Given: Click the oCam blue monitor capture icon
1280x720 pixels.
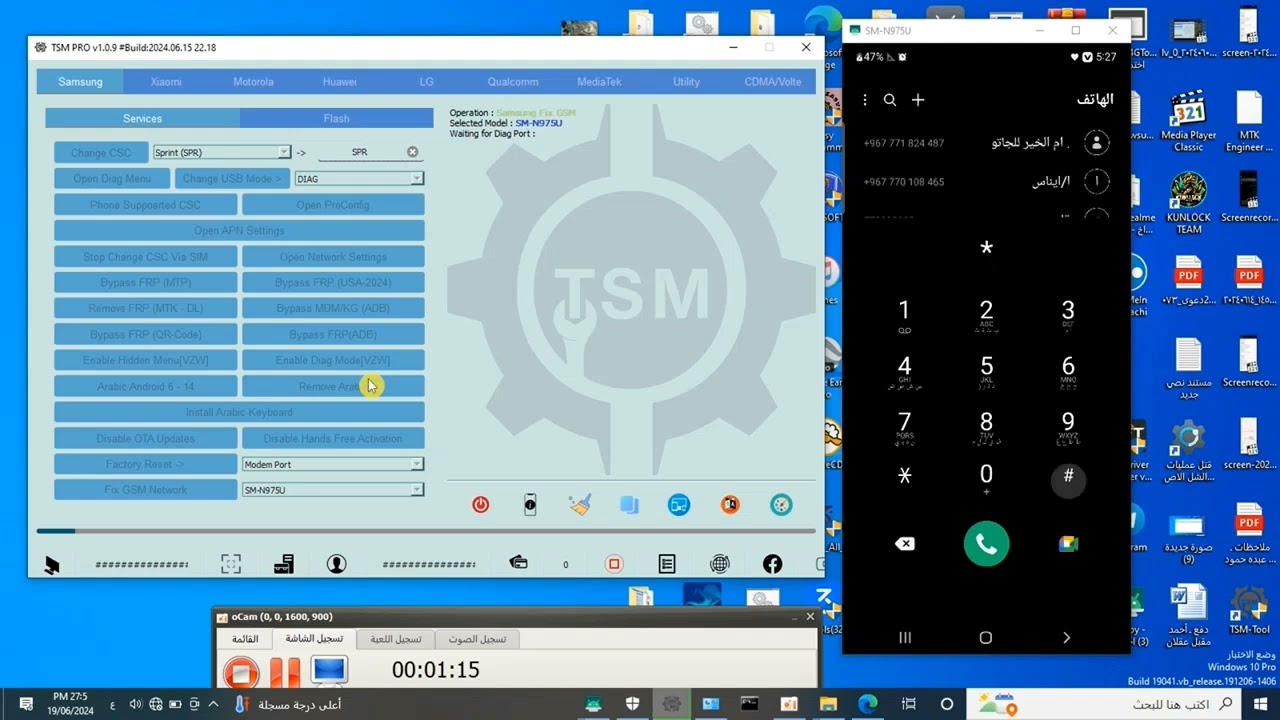Looking at the screenshot, I should click(328, 671).
